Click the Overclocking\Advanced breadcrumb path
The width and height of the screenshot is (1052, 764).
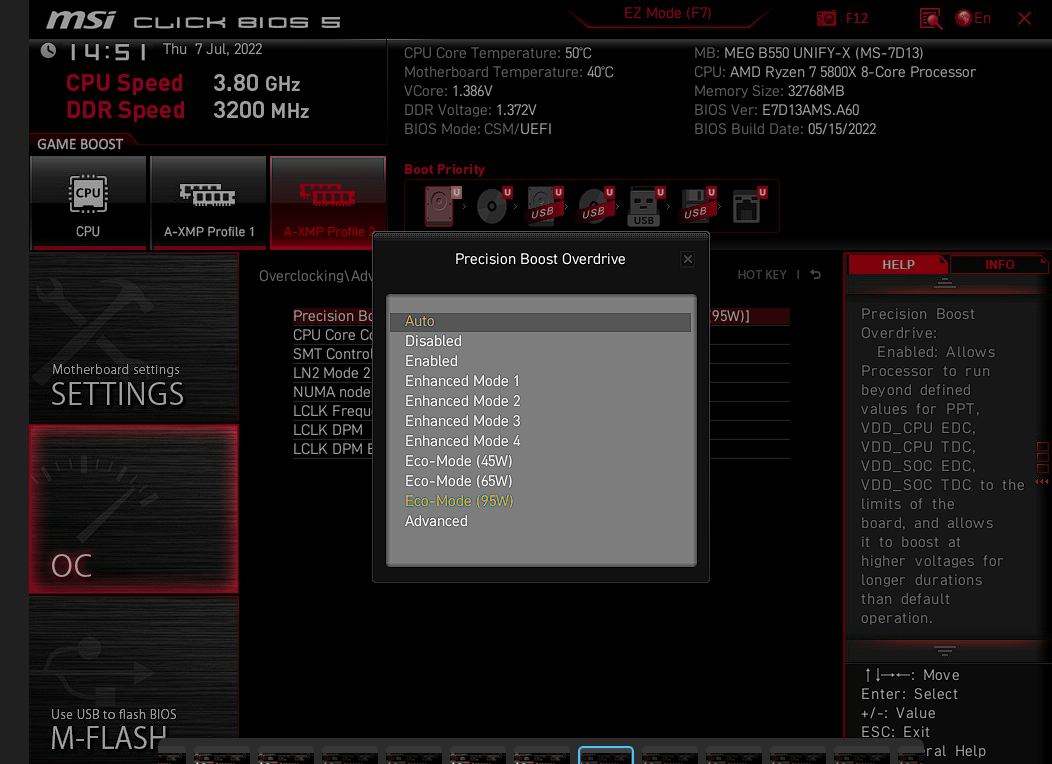(x=315, y=276)
